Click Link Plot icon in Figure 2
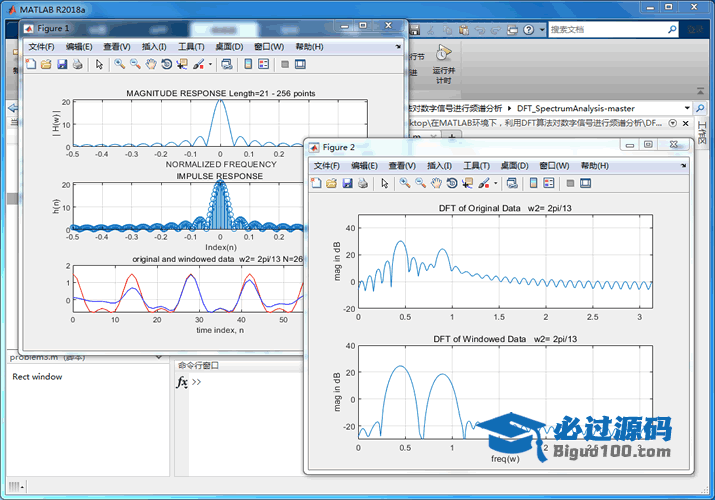Viewport: 715px width, 500px height. point(512,183)
